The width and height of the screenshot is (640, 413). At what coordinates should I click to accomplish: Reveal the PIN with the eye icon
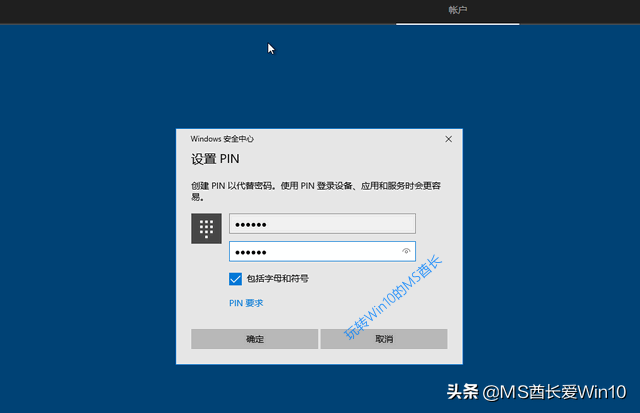point(406,252)
